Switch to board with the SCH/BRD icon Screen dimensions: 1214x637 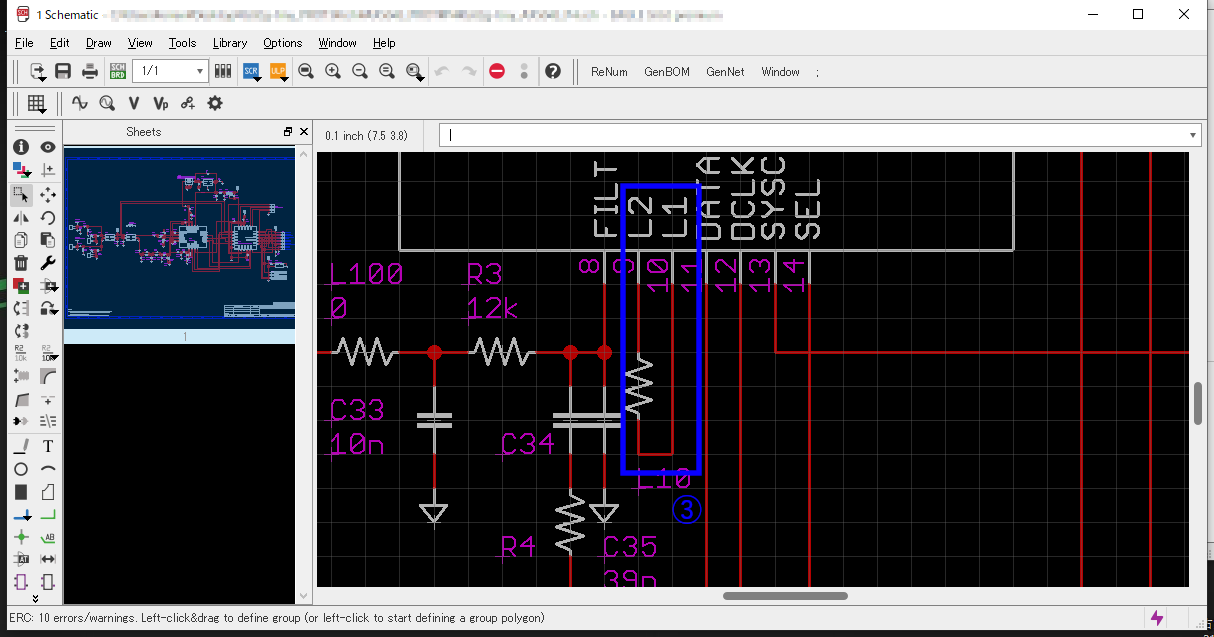[x=118, y=72]
